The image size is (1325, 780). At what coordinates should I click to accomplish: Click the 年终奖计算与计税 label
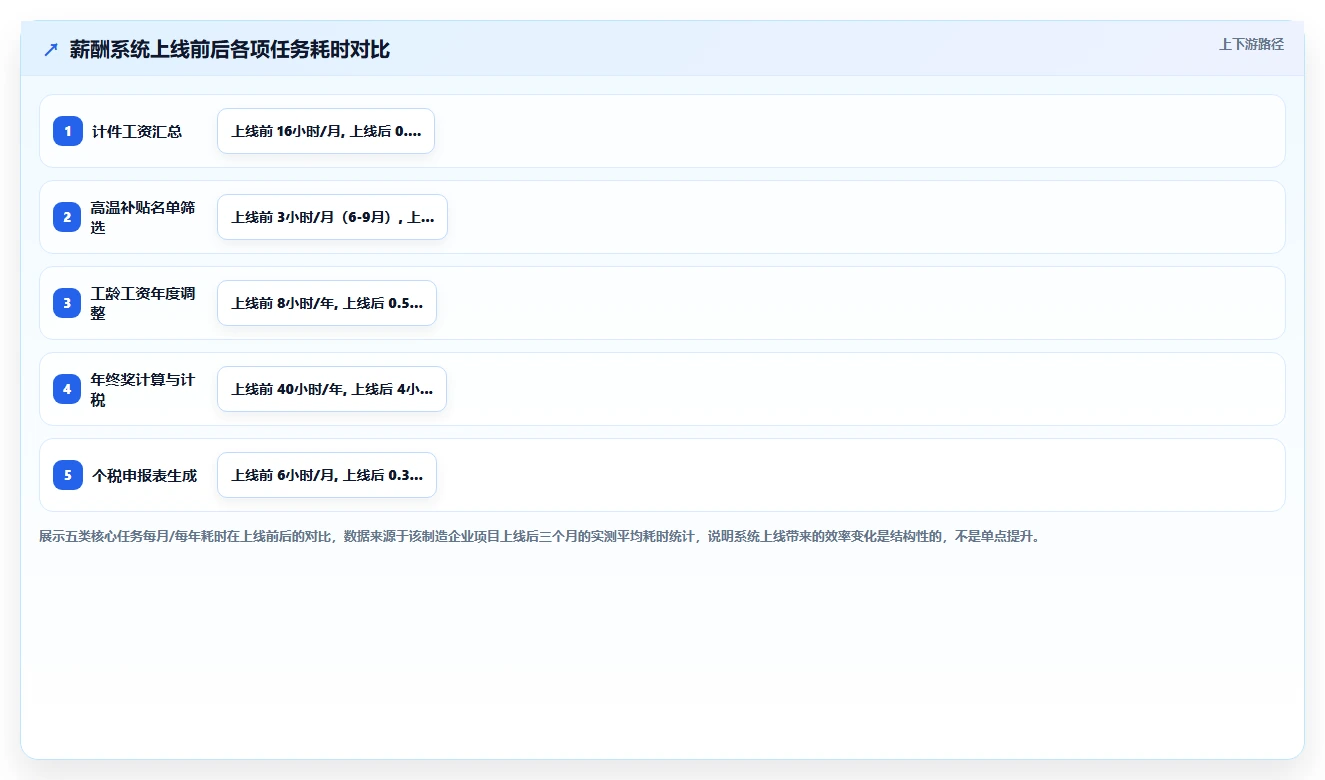pos(143,389)
